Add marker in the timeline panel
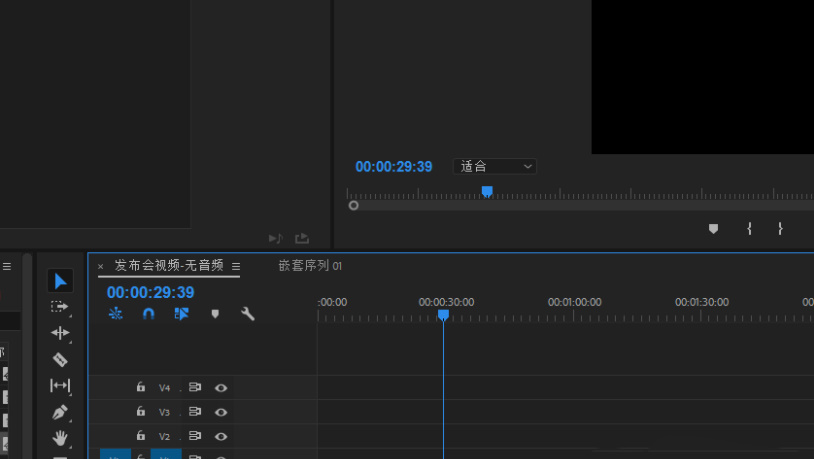 coord(215,314)
